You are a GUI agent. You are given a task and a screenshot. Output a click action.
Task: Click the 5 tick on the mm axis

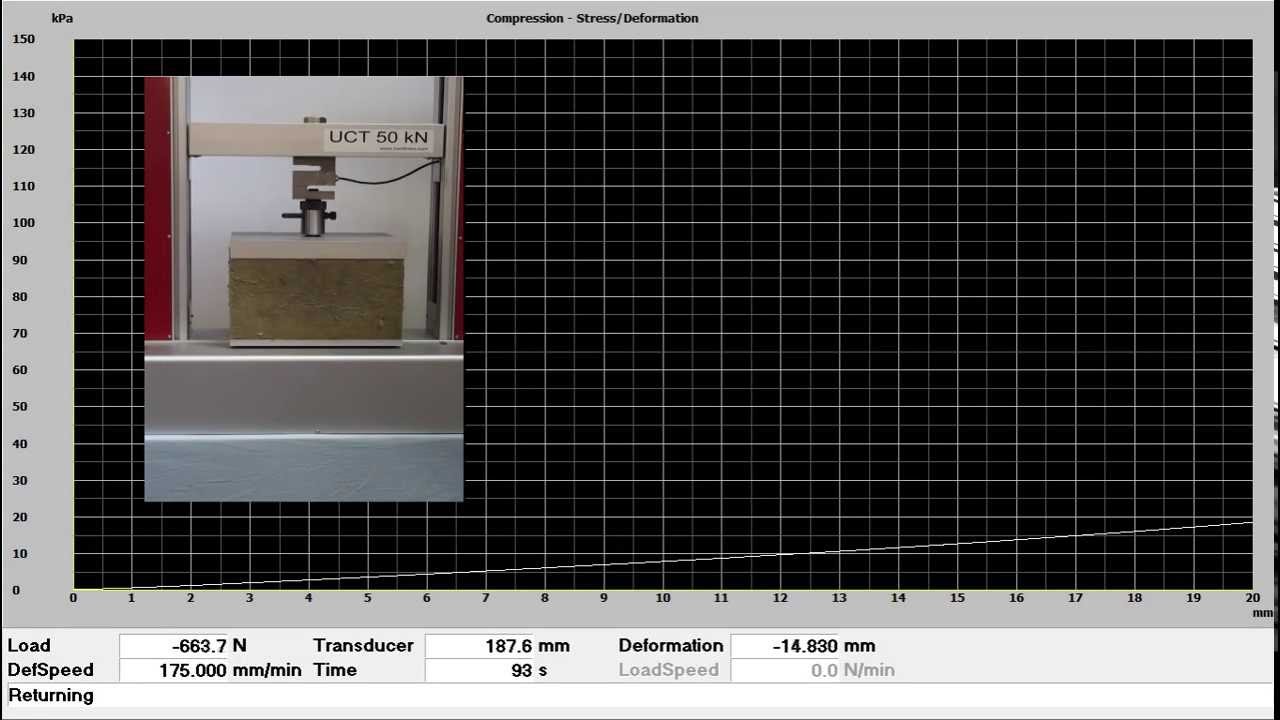point(368,598)
